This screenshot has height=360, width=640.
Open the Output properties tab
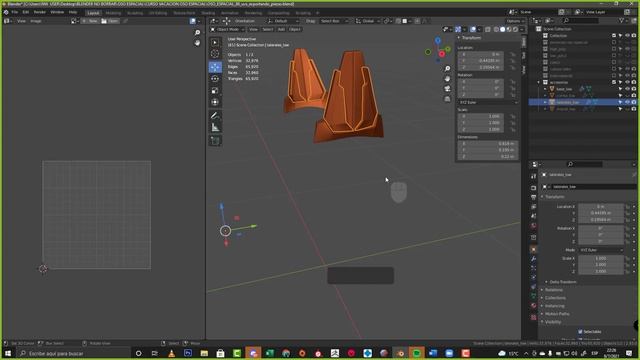533,197
